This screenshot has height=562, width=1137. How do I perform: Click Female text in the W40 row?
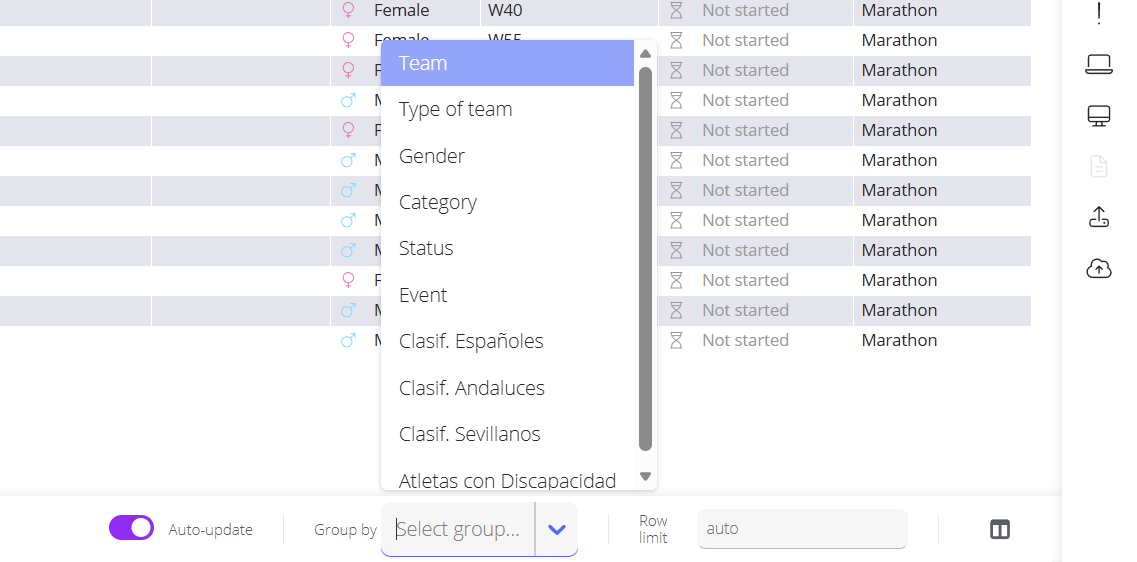[402, 11]
